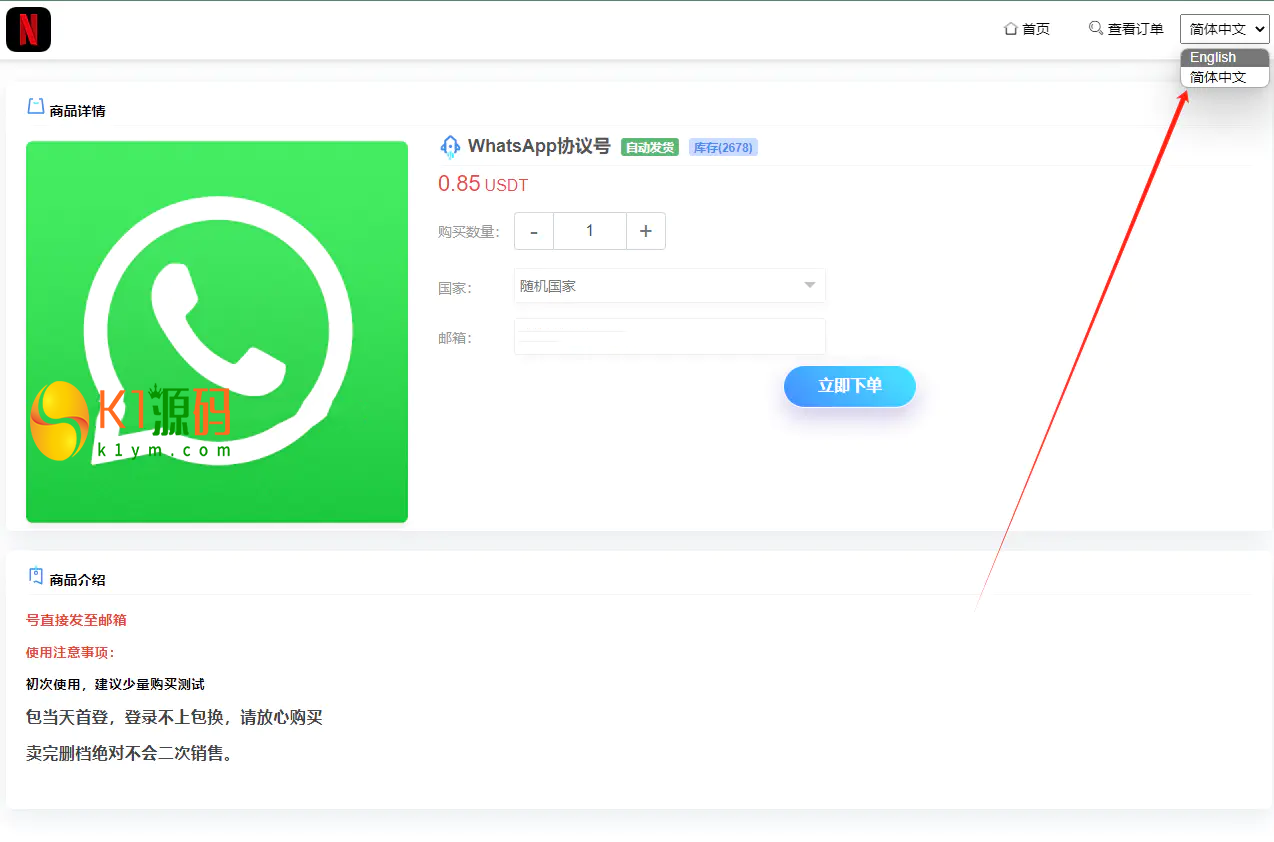Viewport: 1274px width, 842px height.
Task: Click the 使用注意事项 heading text
Action: (x=70, y=652)
